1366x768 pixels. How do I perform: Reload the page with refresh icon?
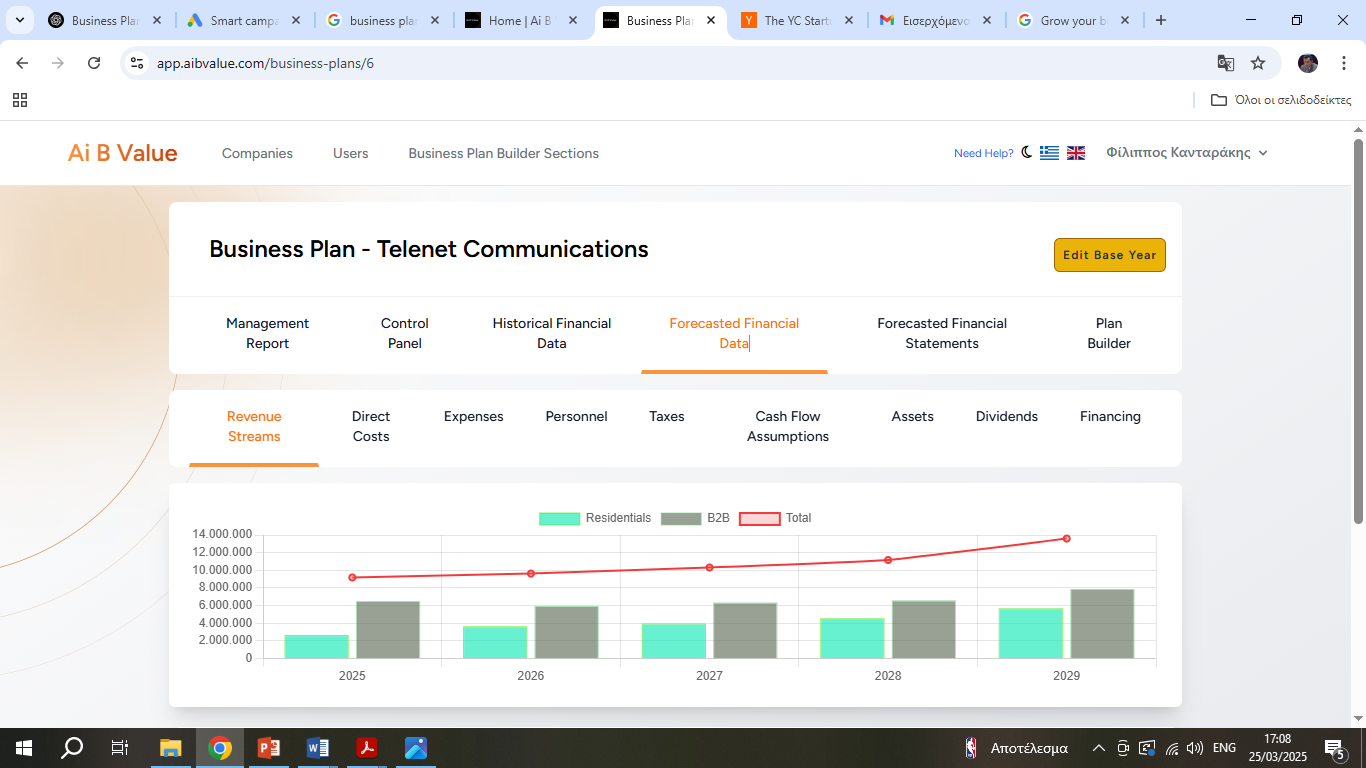coord(94,63)
